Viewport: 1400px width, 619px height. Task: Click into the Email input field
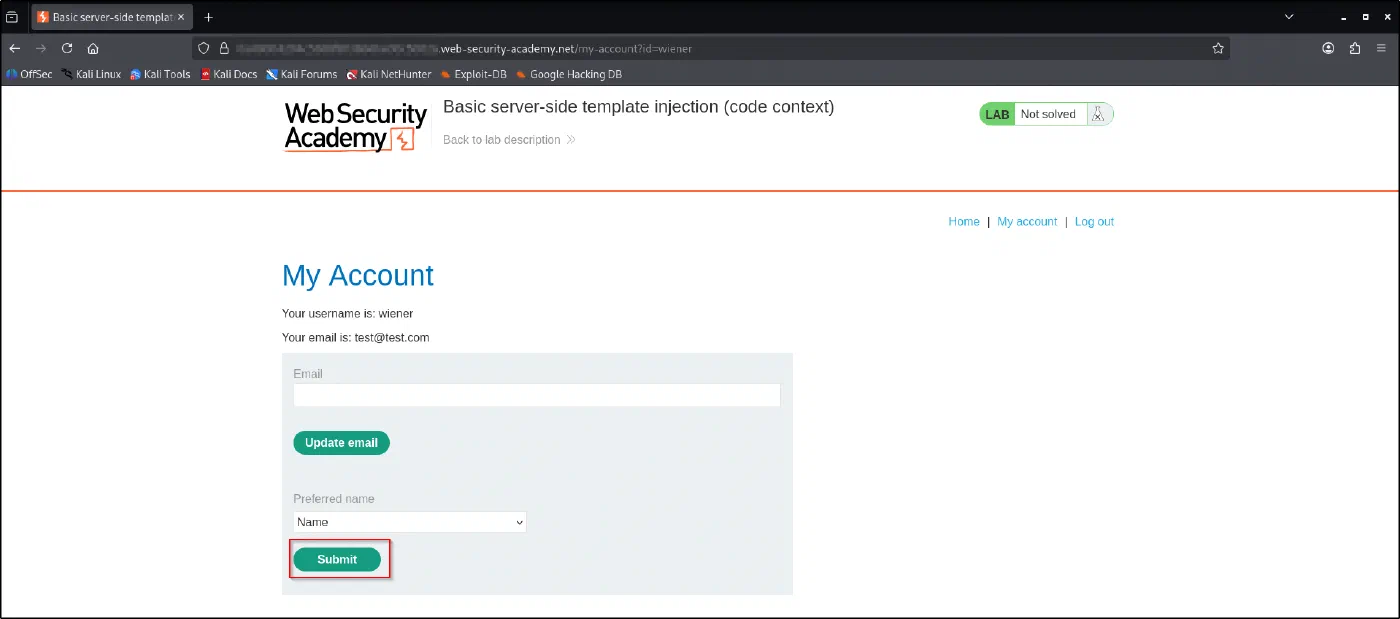click(x=537, y=395)
